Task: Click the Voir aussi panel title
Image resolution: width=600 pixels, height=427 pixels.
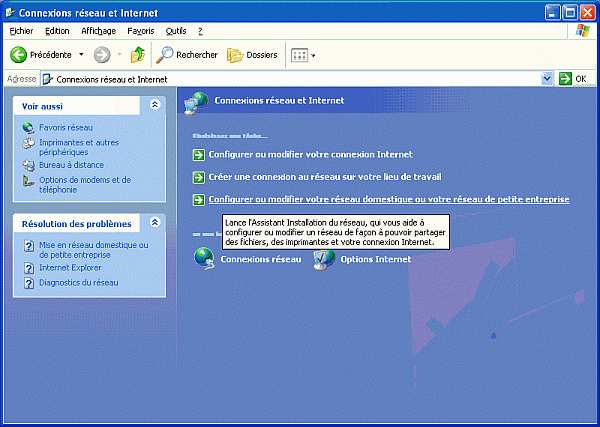Action: [42, 106]
